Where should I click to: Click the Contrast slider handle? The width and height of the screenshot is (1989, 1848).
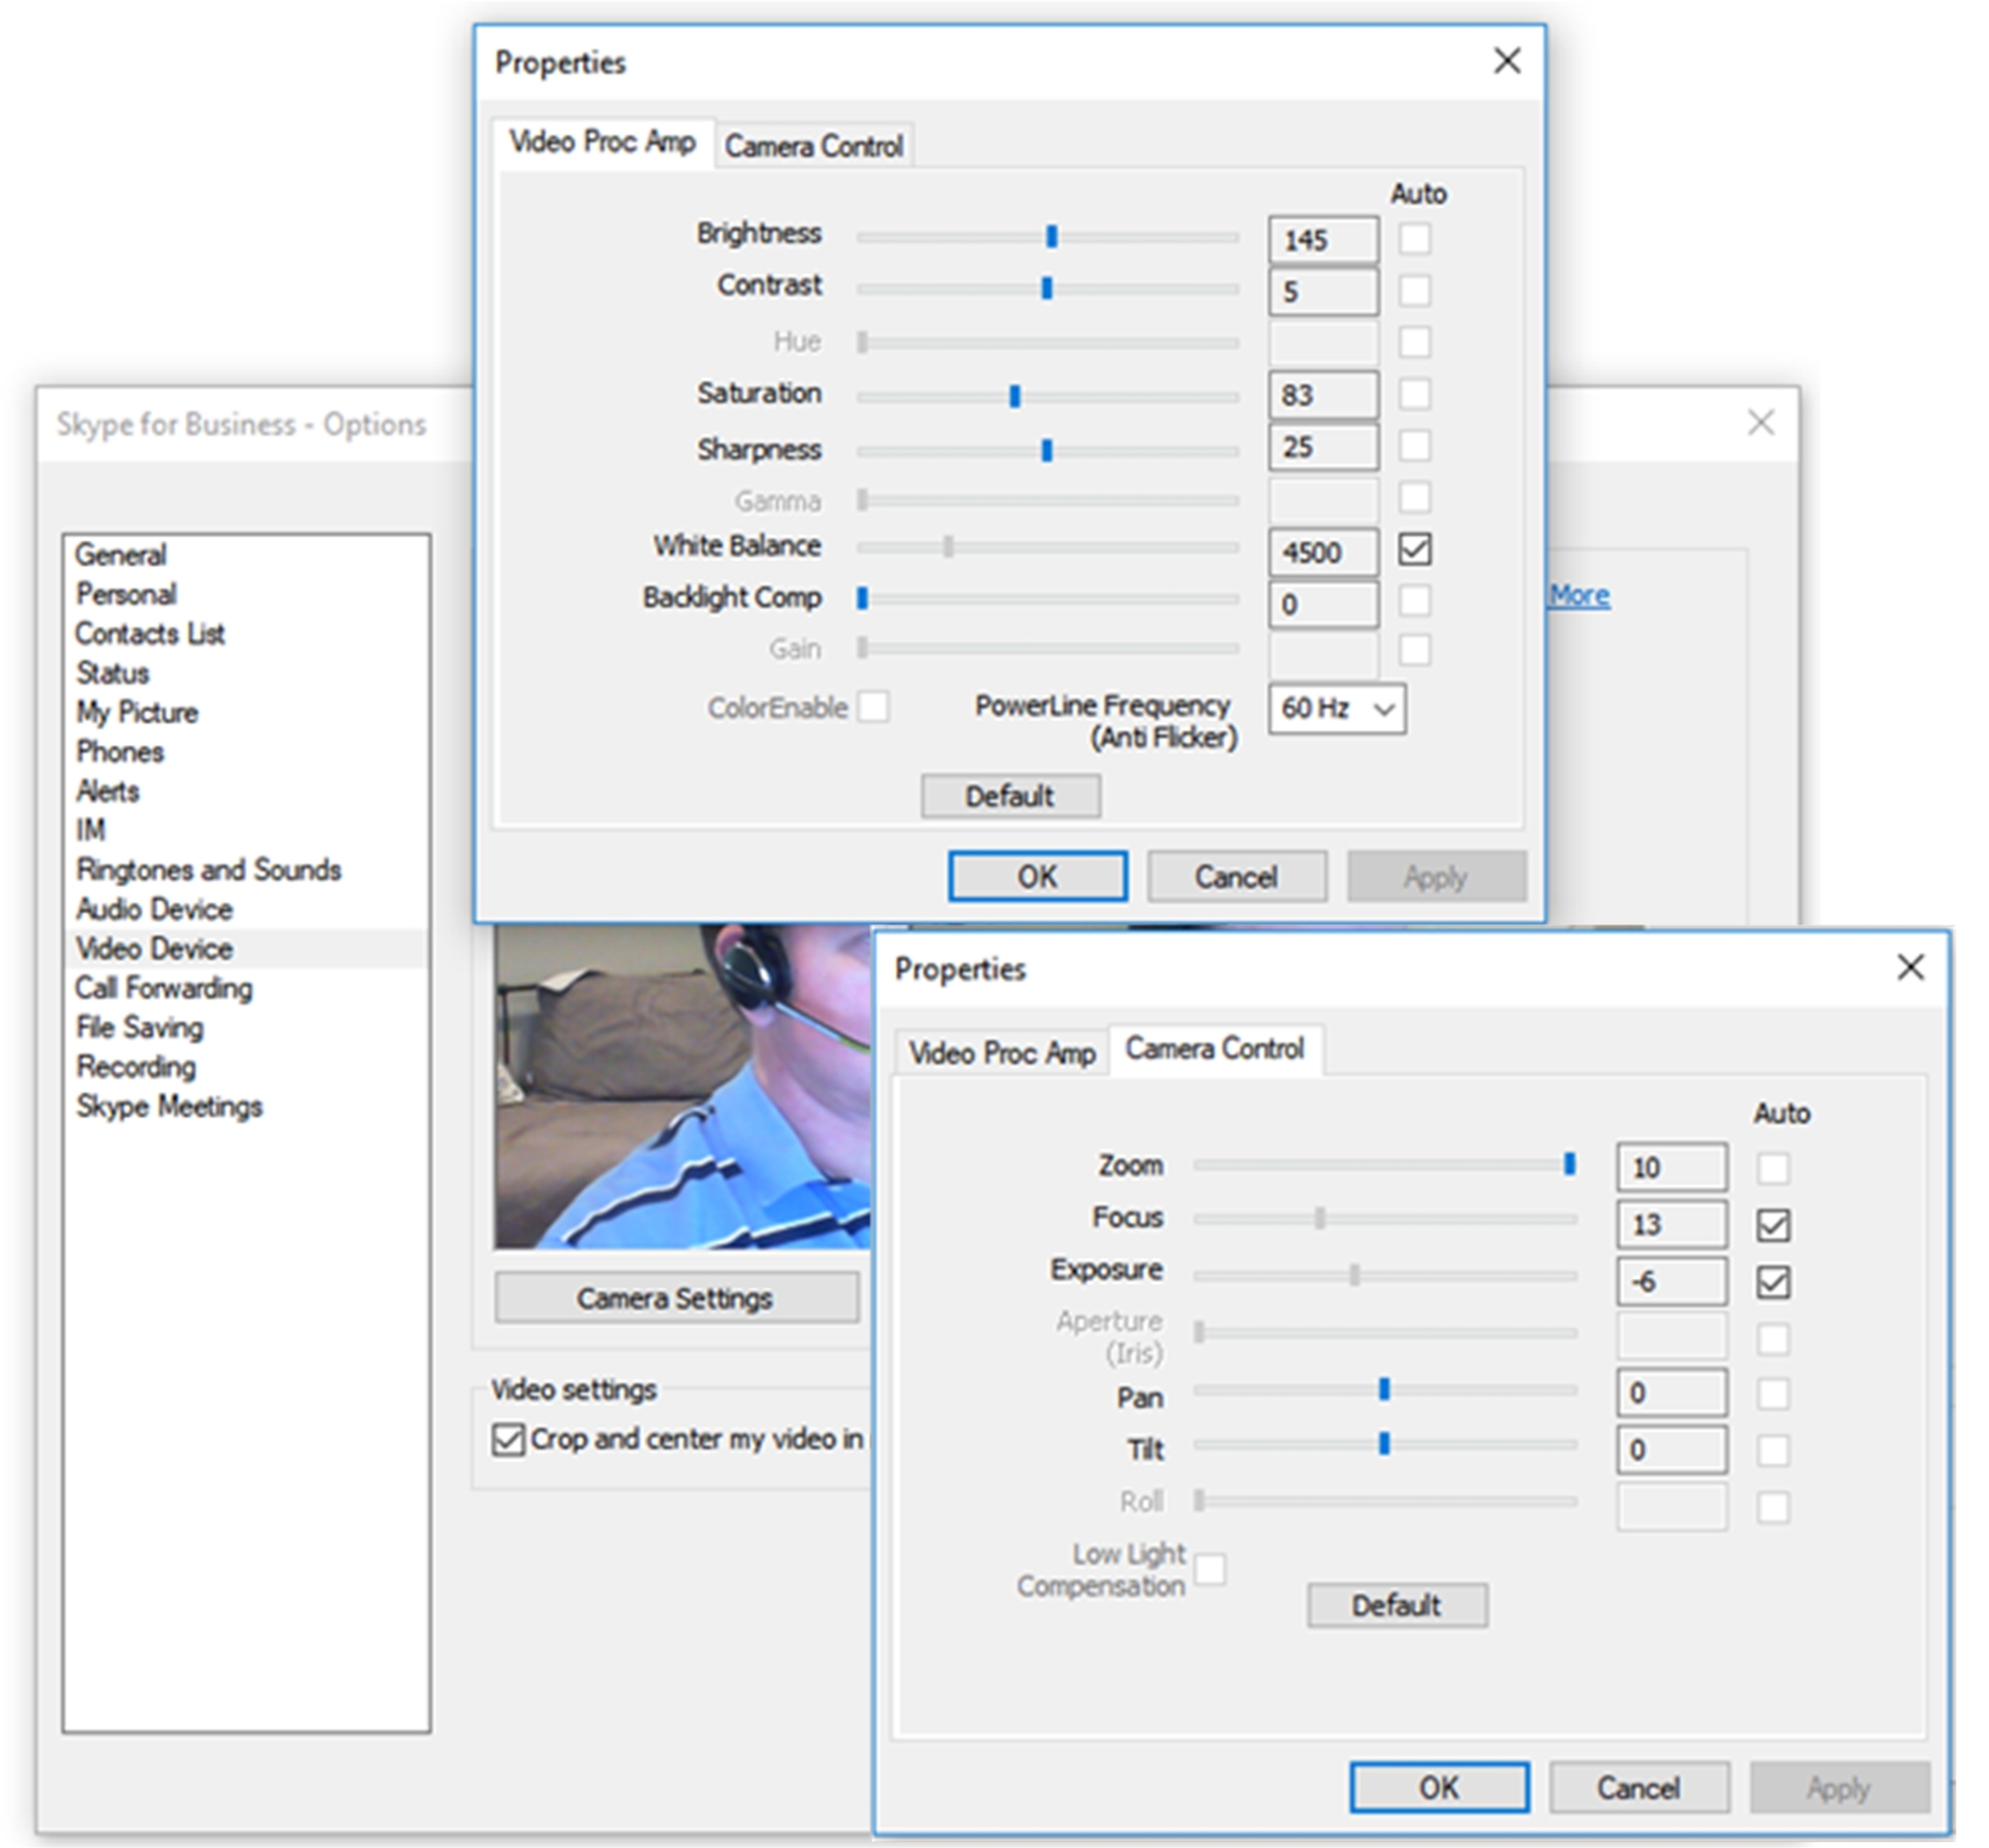click(1046, 288)
